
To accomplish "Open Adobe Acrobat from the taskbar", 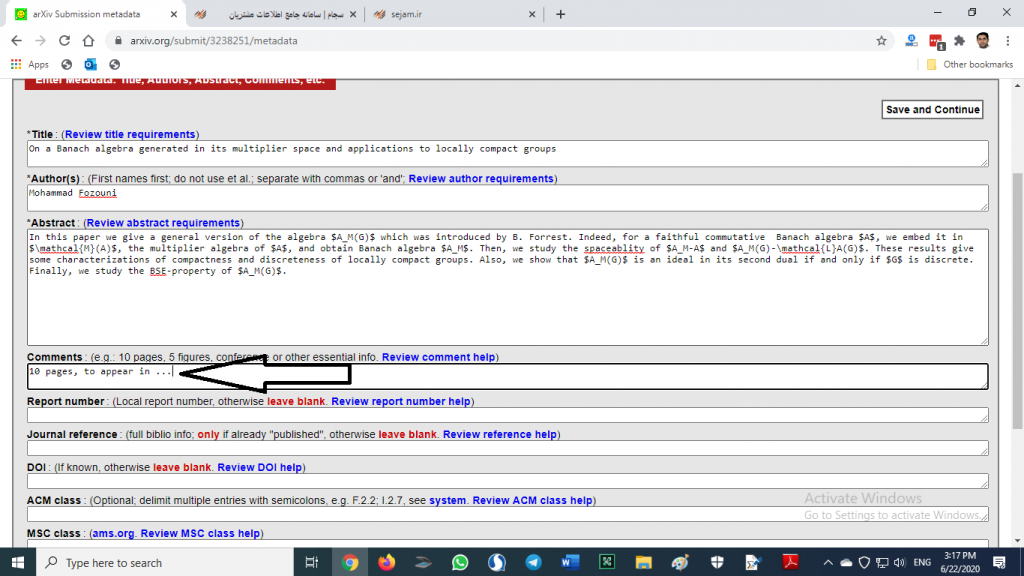I will pyautogui.click(x=790, y=562).
